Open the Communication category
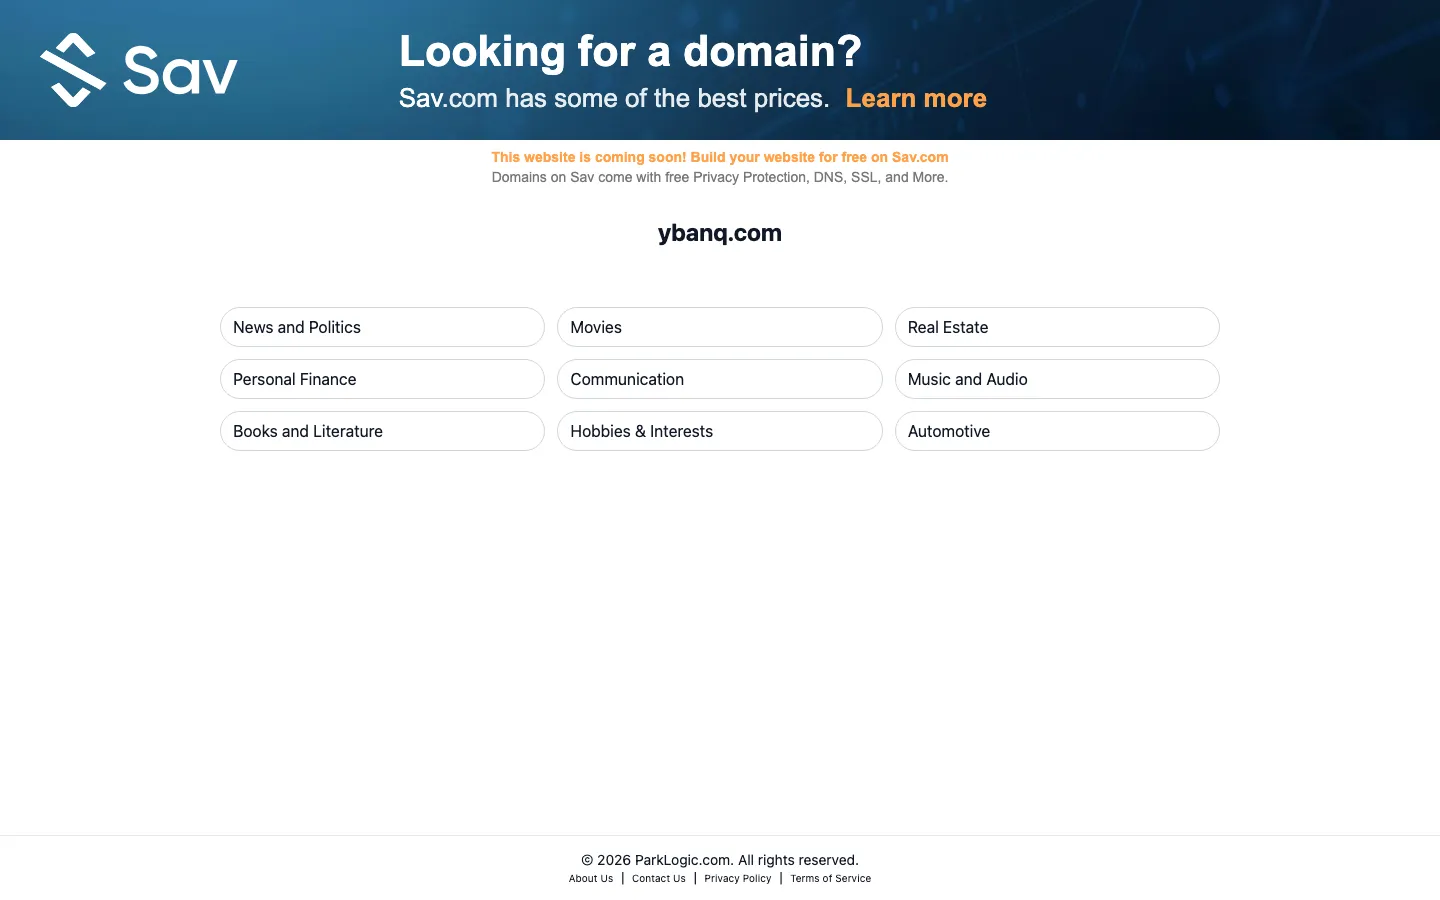Image resolution: width=1440 pixels, height=900 pixels. click(720, 379)
